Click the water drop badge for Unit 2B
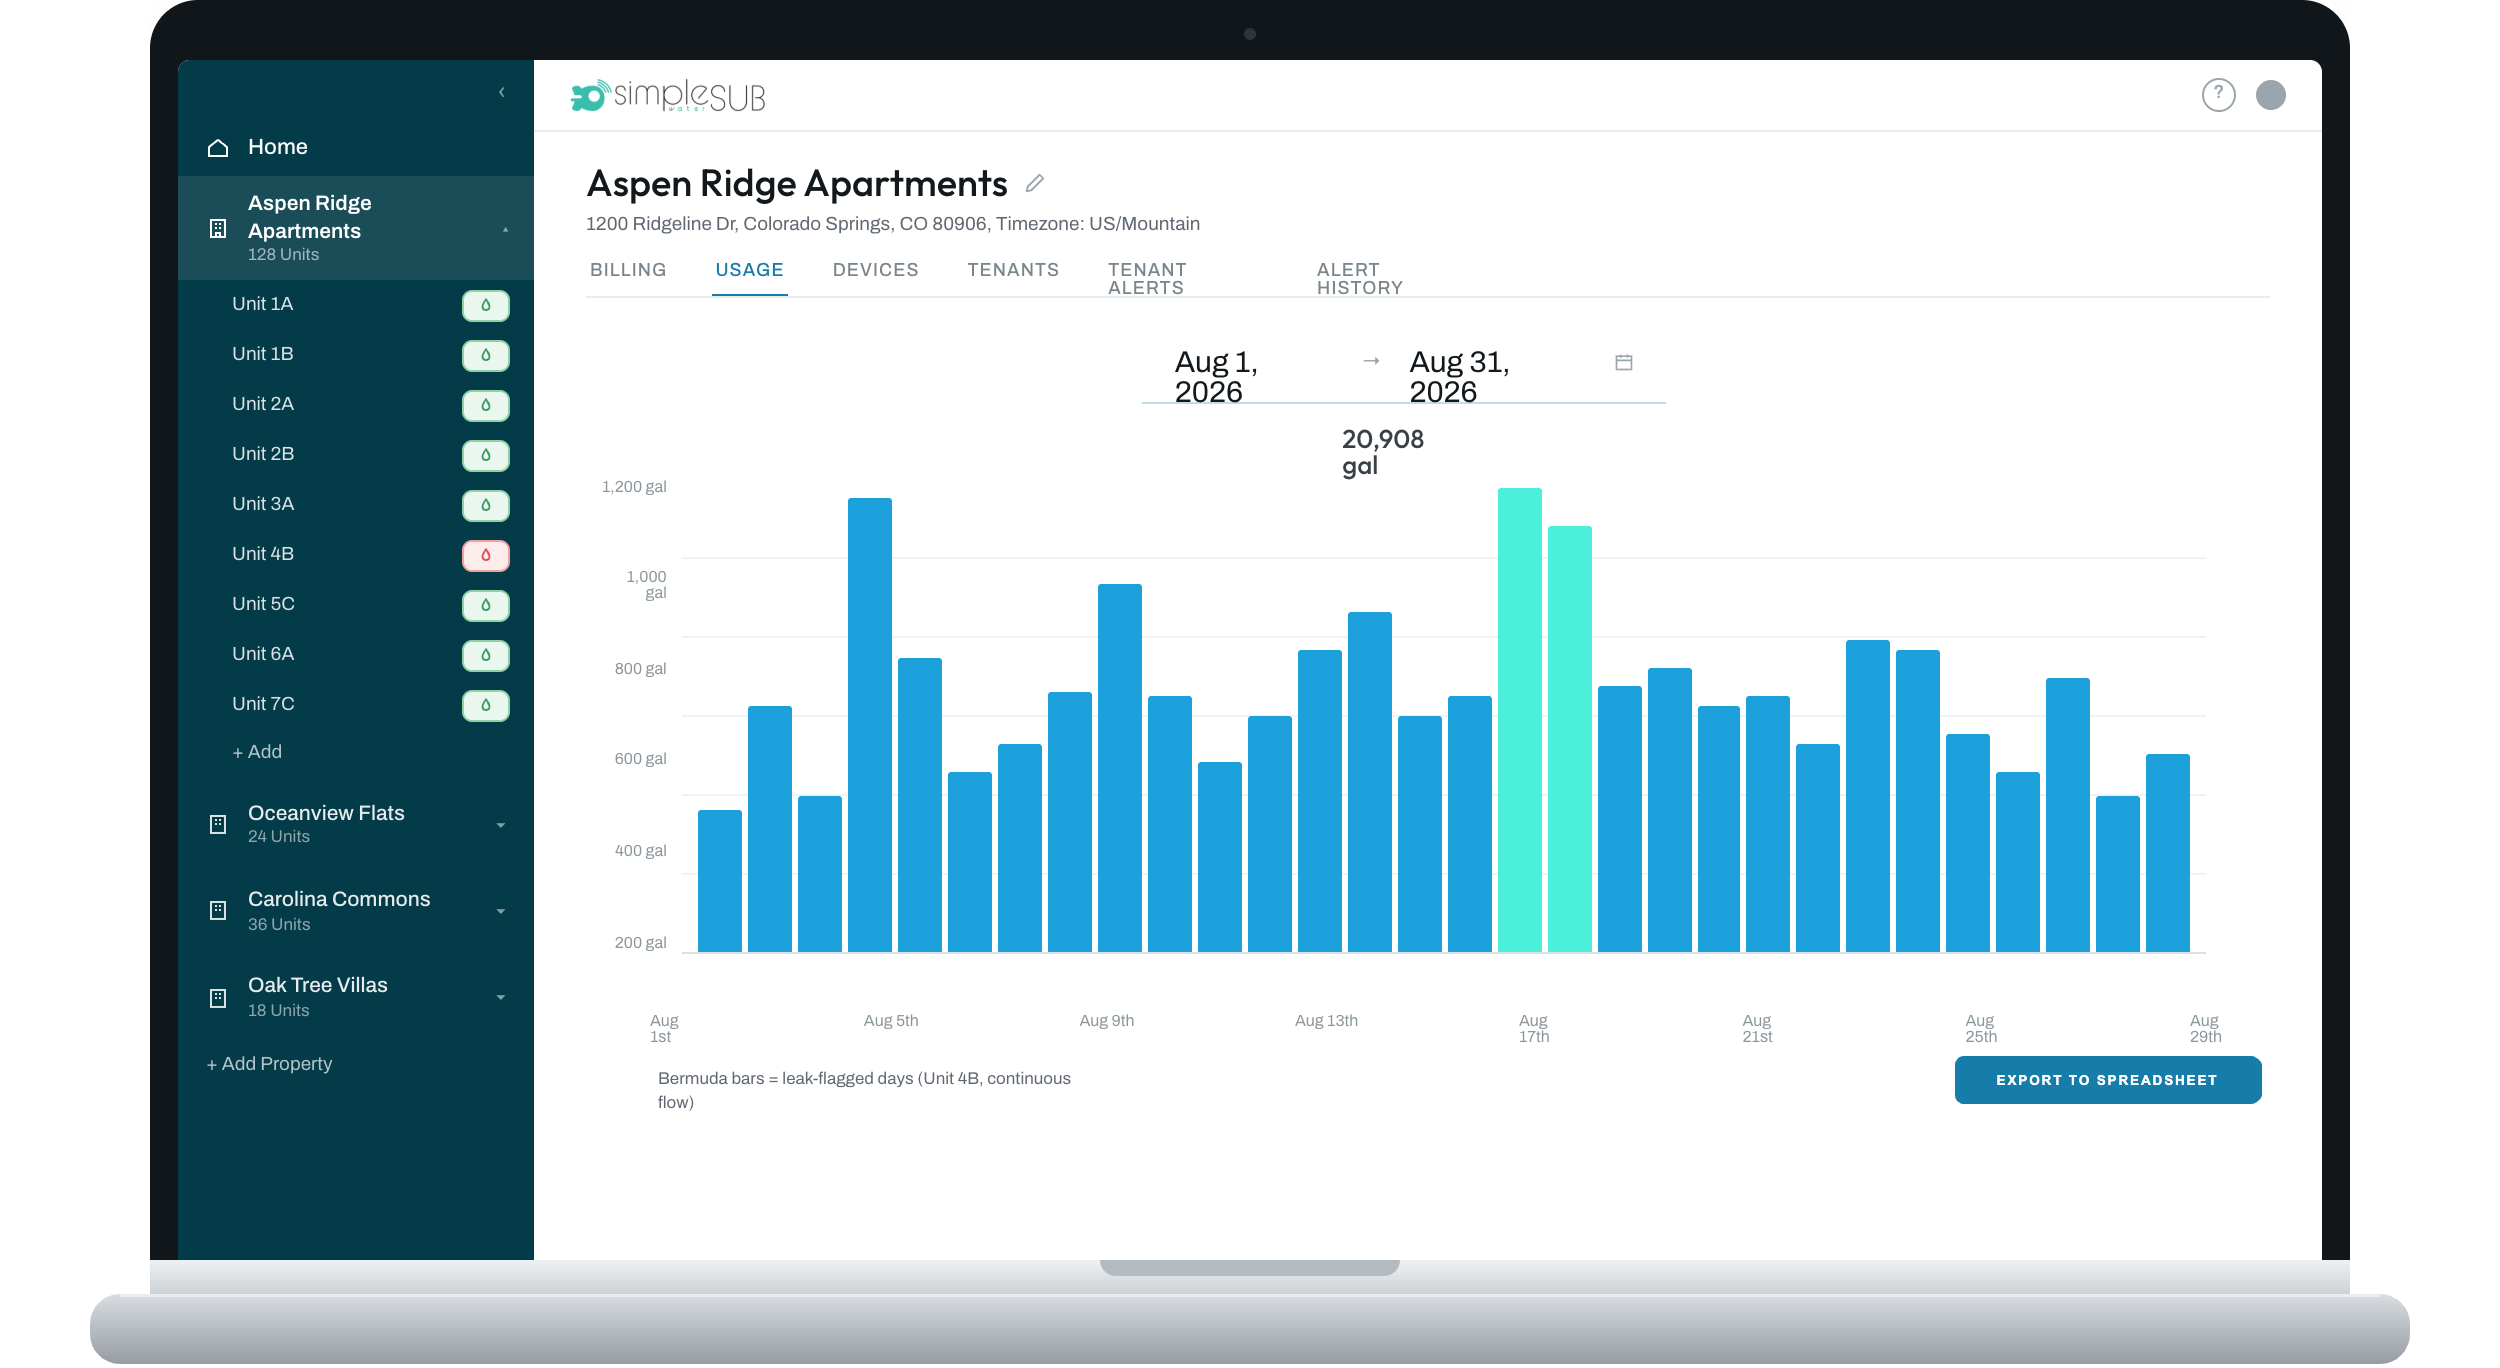This screenshot has width=2500, height=1368. [486, 455]
